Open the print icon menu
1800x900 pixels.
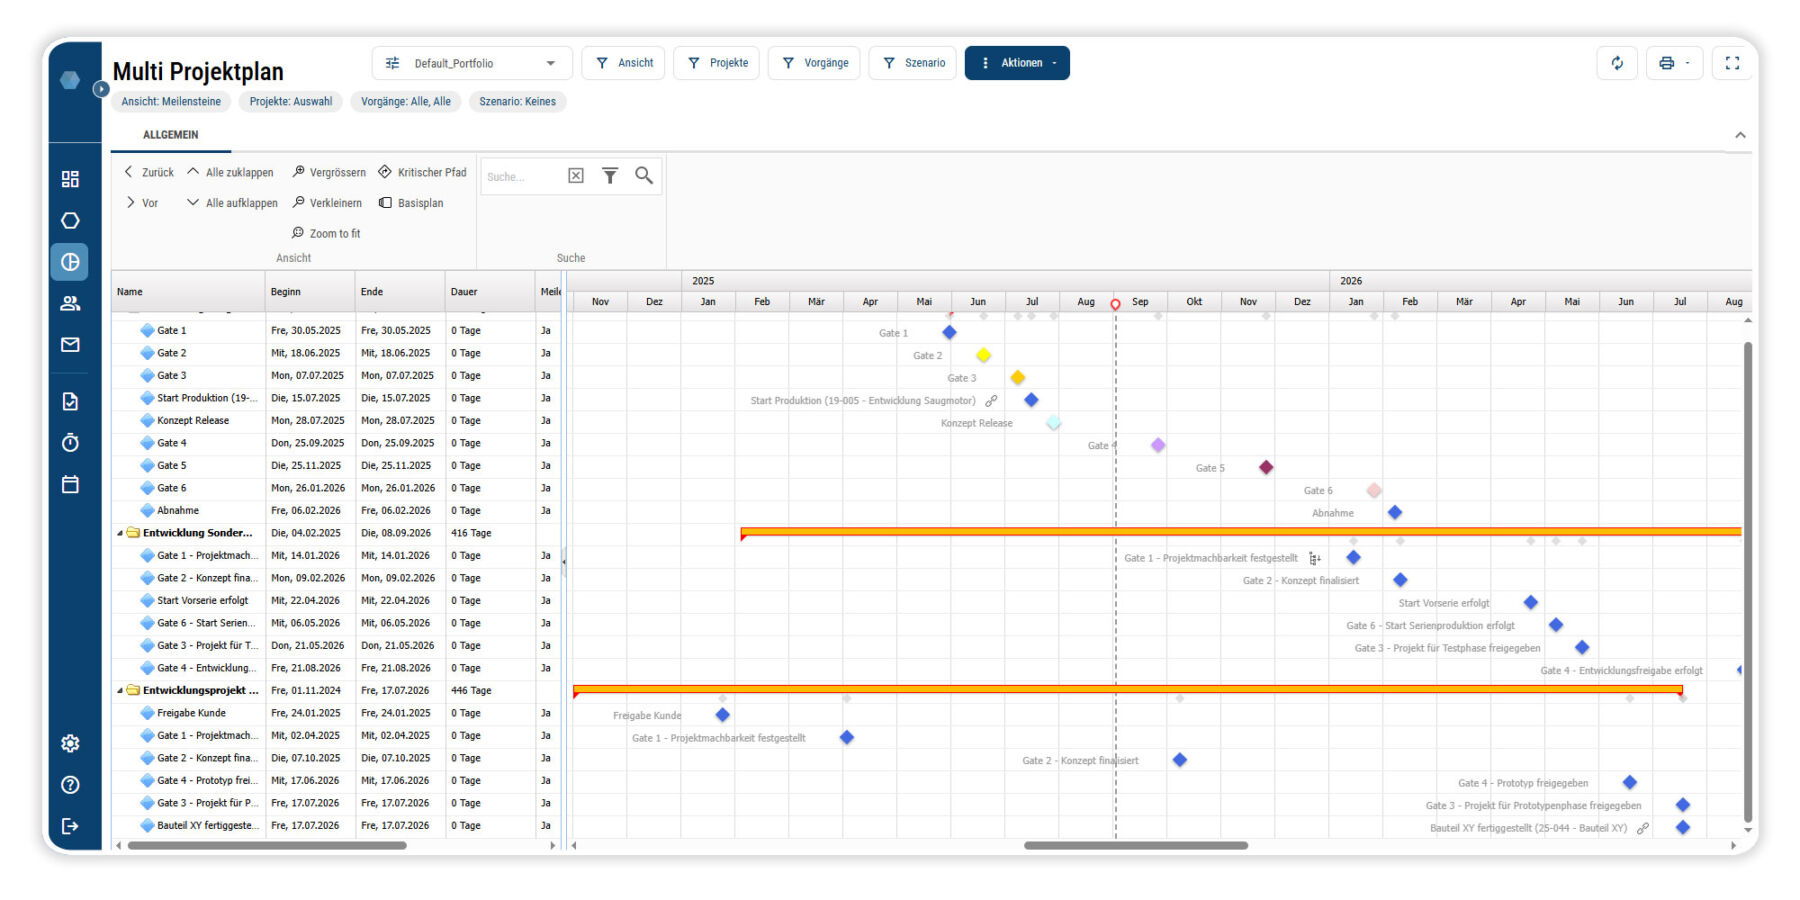point(1673,63)
